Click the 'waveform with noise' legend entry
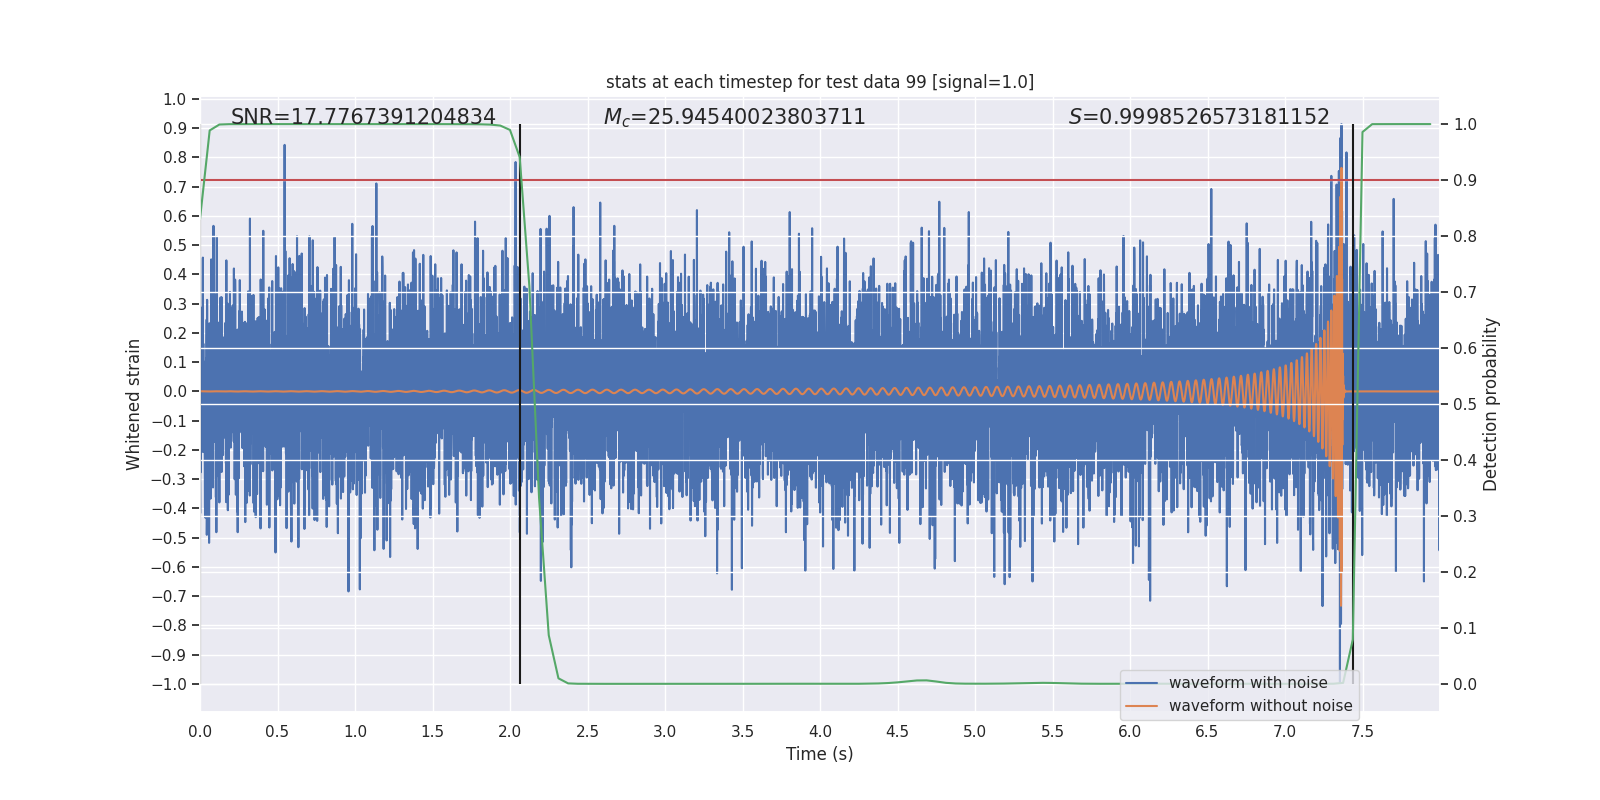The image size is (1600, 800). (1248, 683)
